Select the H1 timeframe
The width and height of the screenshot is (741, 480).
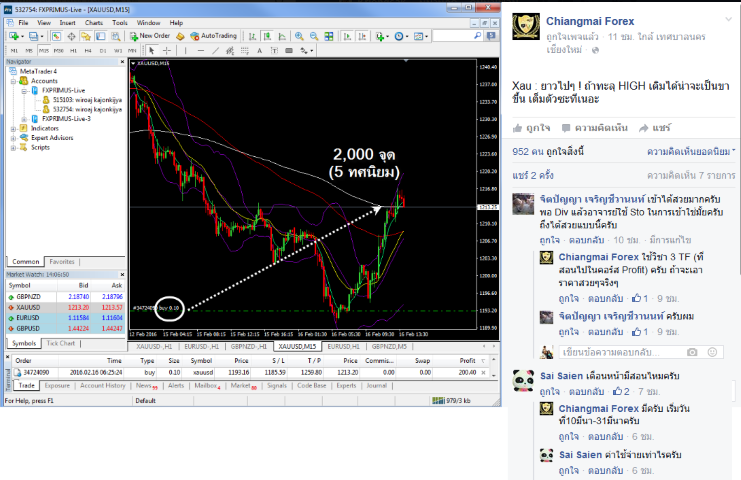pyautogui.click(x=73, y=51)
